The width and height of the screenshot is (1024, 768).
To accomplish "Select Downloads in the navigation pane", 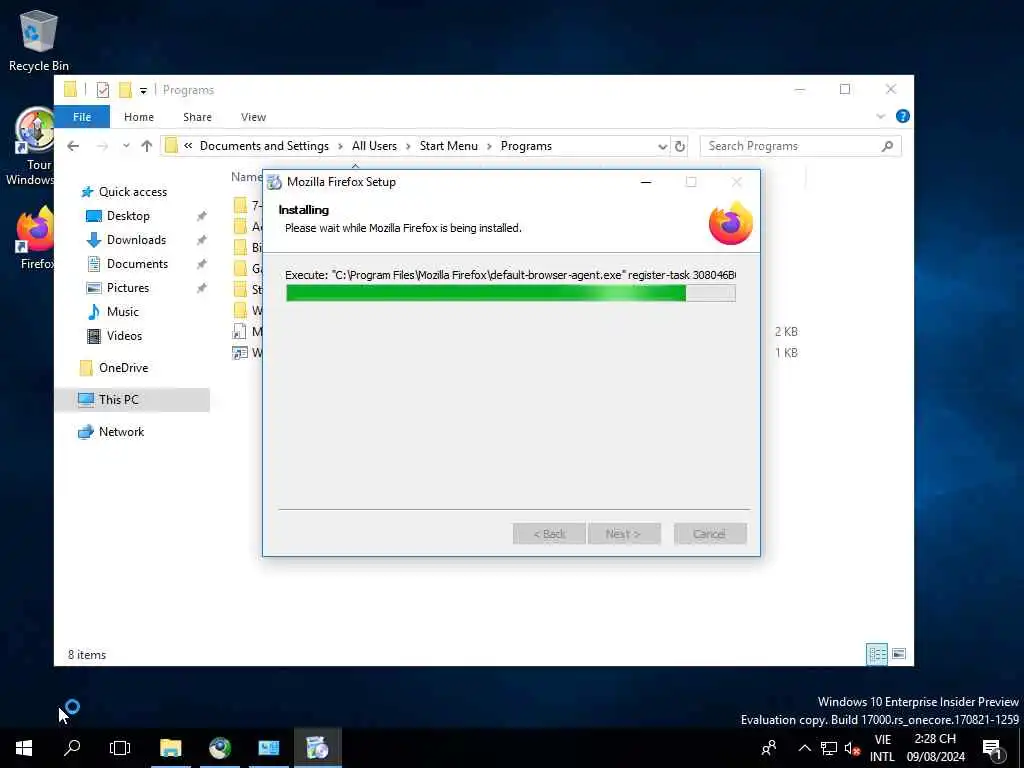I will pyautogui.click(x=136, y=240).
